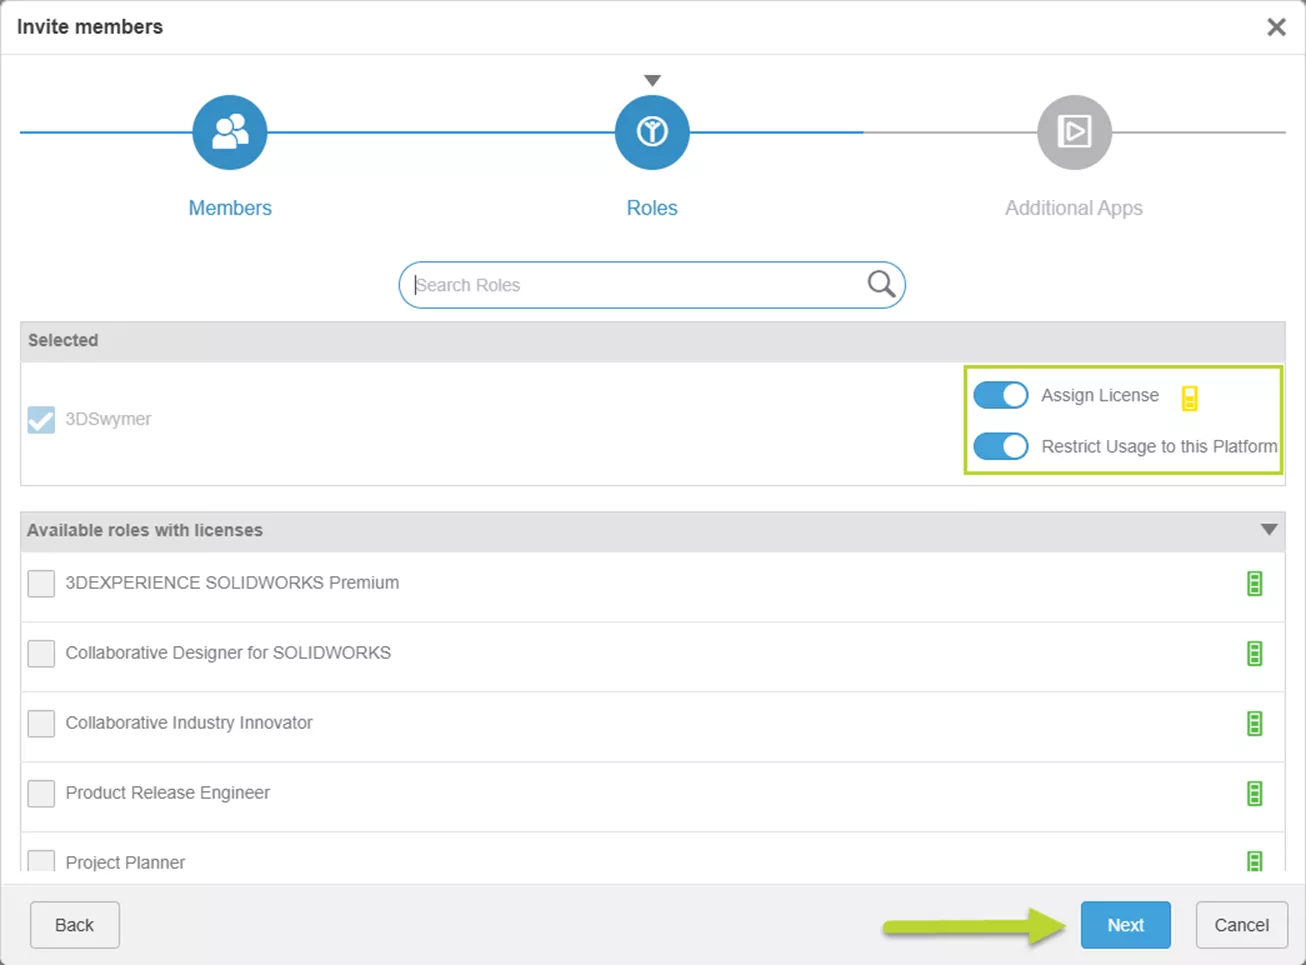Click the Back button

(75, 925)
